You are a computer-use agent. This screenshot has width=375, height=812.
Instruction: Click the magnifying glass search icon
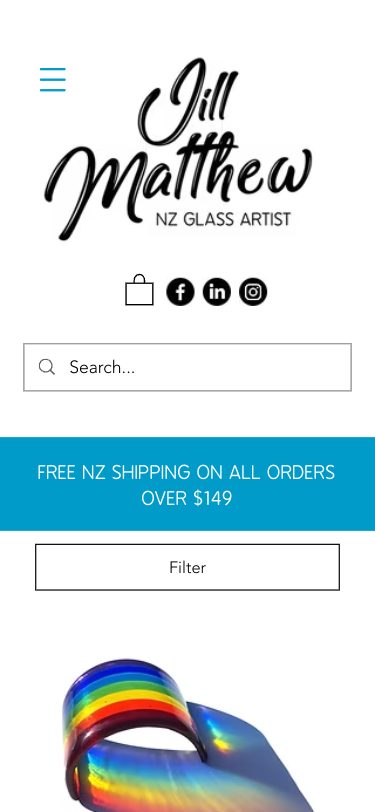point(47,367)
